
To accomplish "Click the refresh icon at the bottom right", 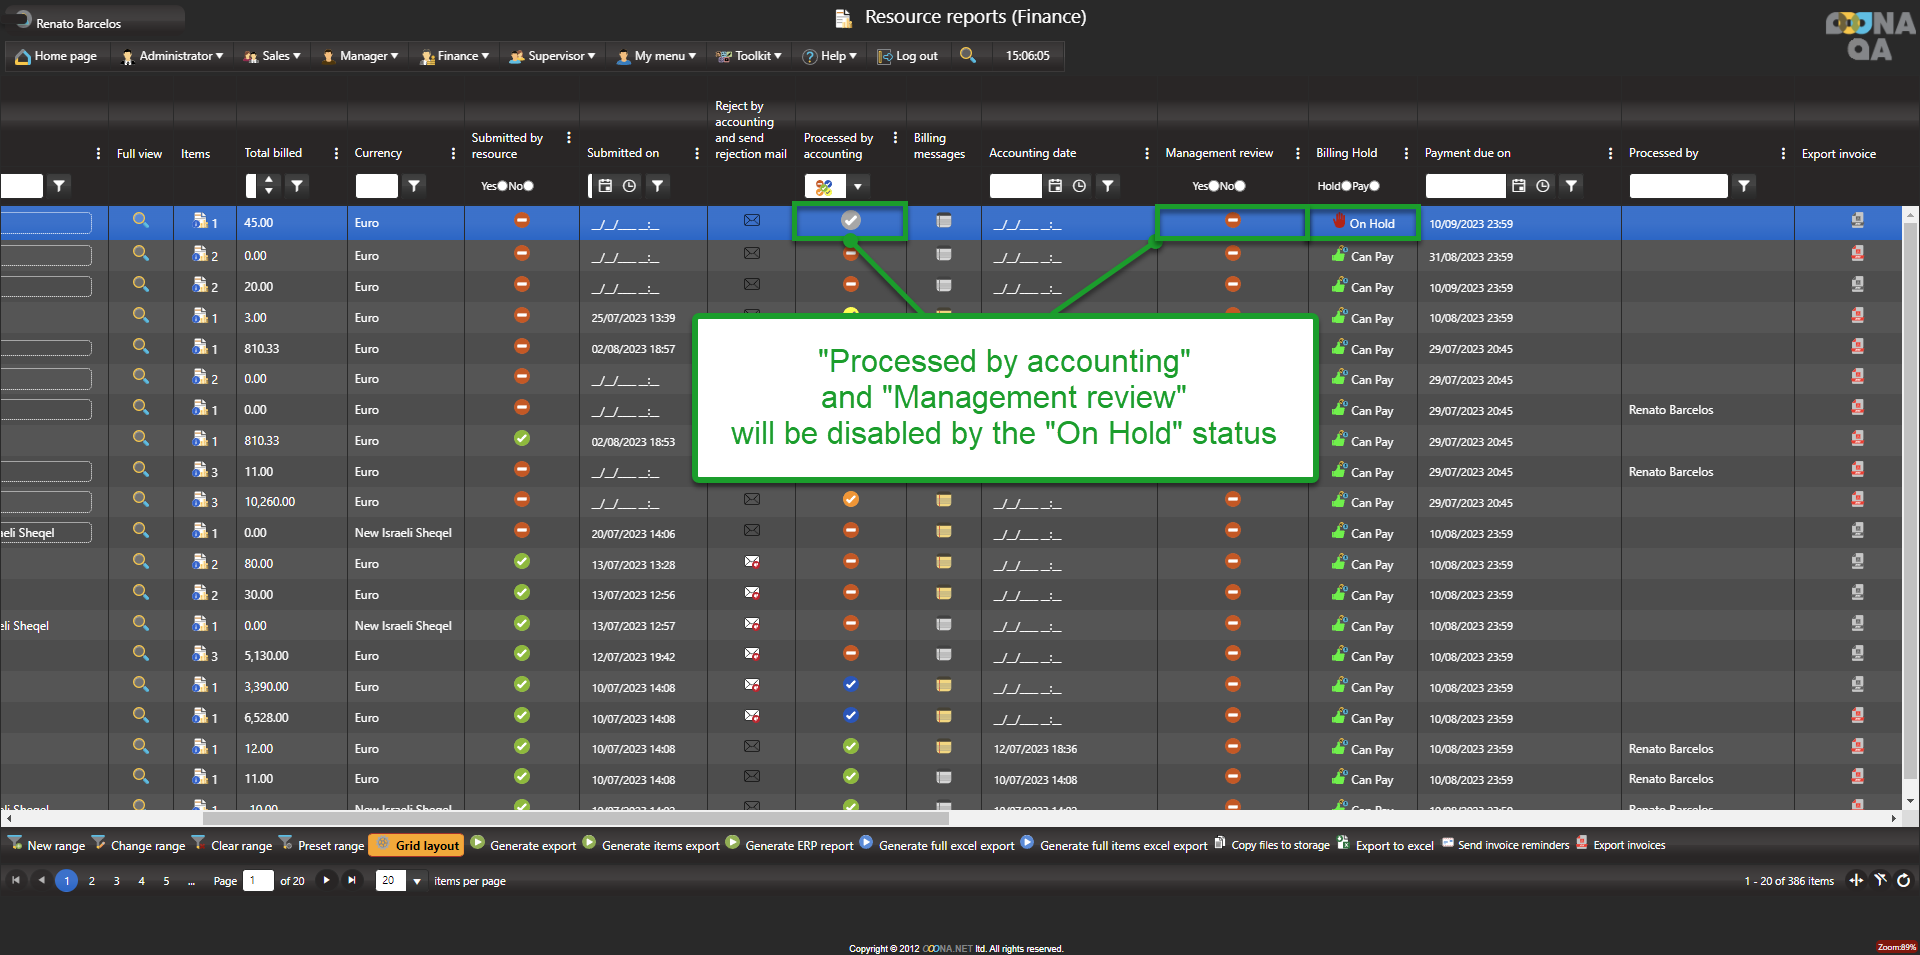I will coord(1904,880).
